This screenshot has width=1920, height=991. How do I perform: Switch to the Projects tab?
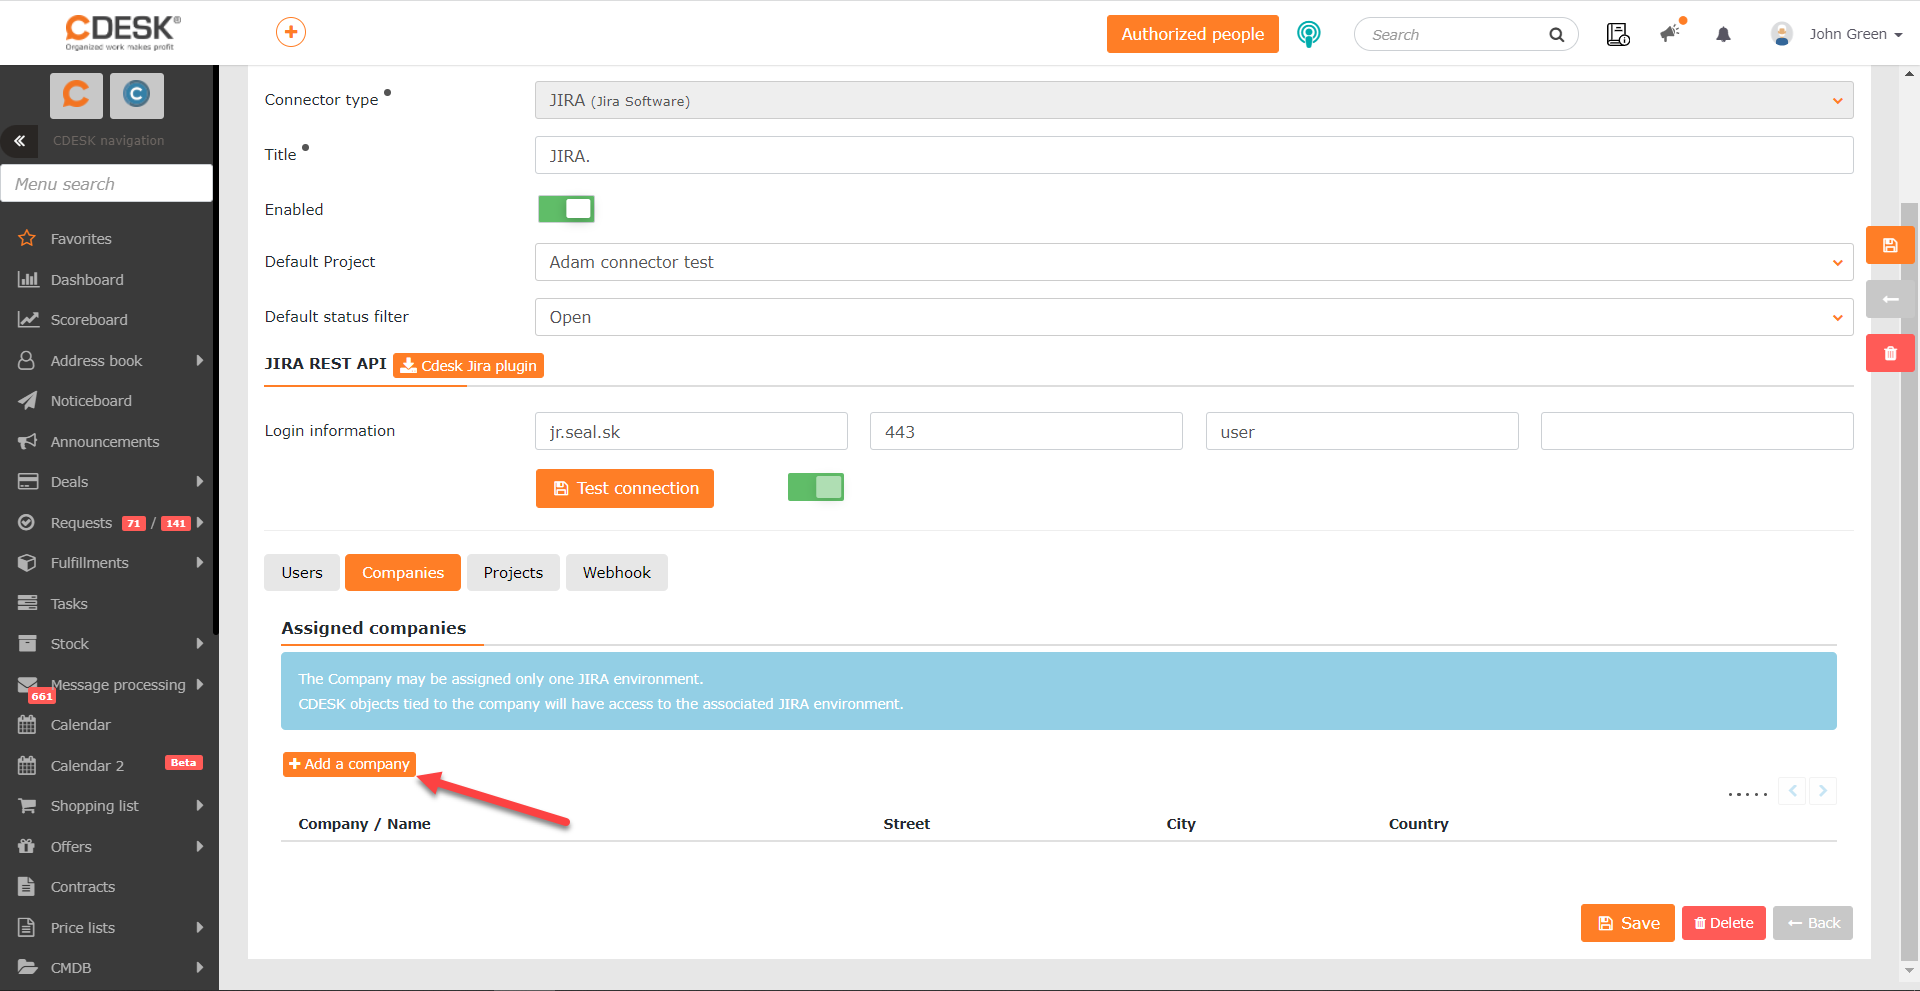[x=513, y=573]
